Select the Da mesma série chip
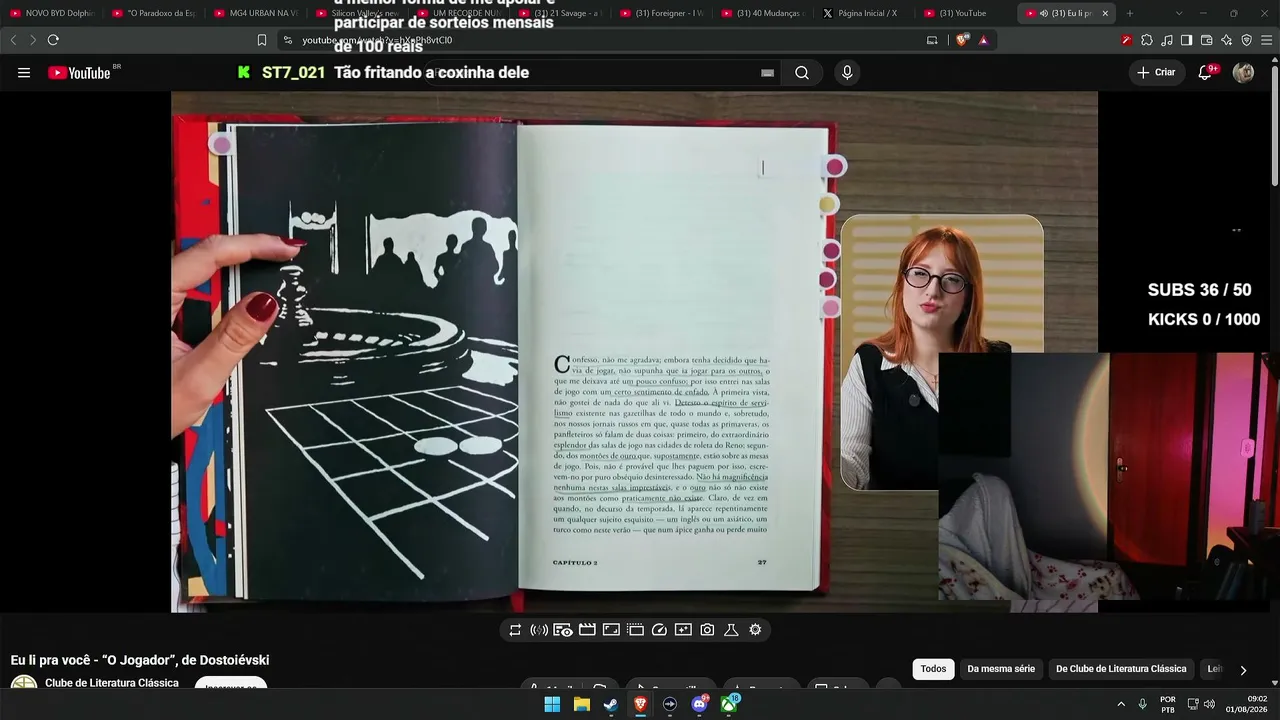The image size is (1280, 720). 1001,669
